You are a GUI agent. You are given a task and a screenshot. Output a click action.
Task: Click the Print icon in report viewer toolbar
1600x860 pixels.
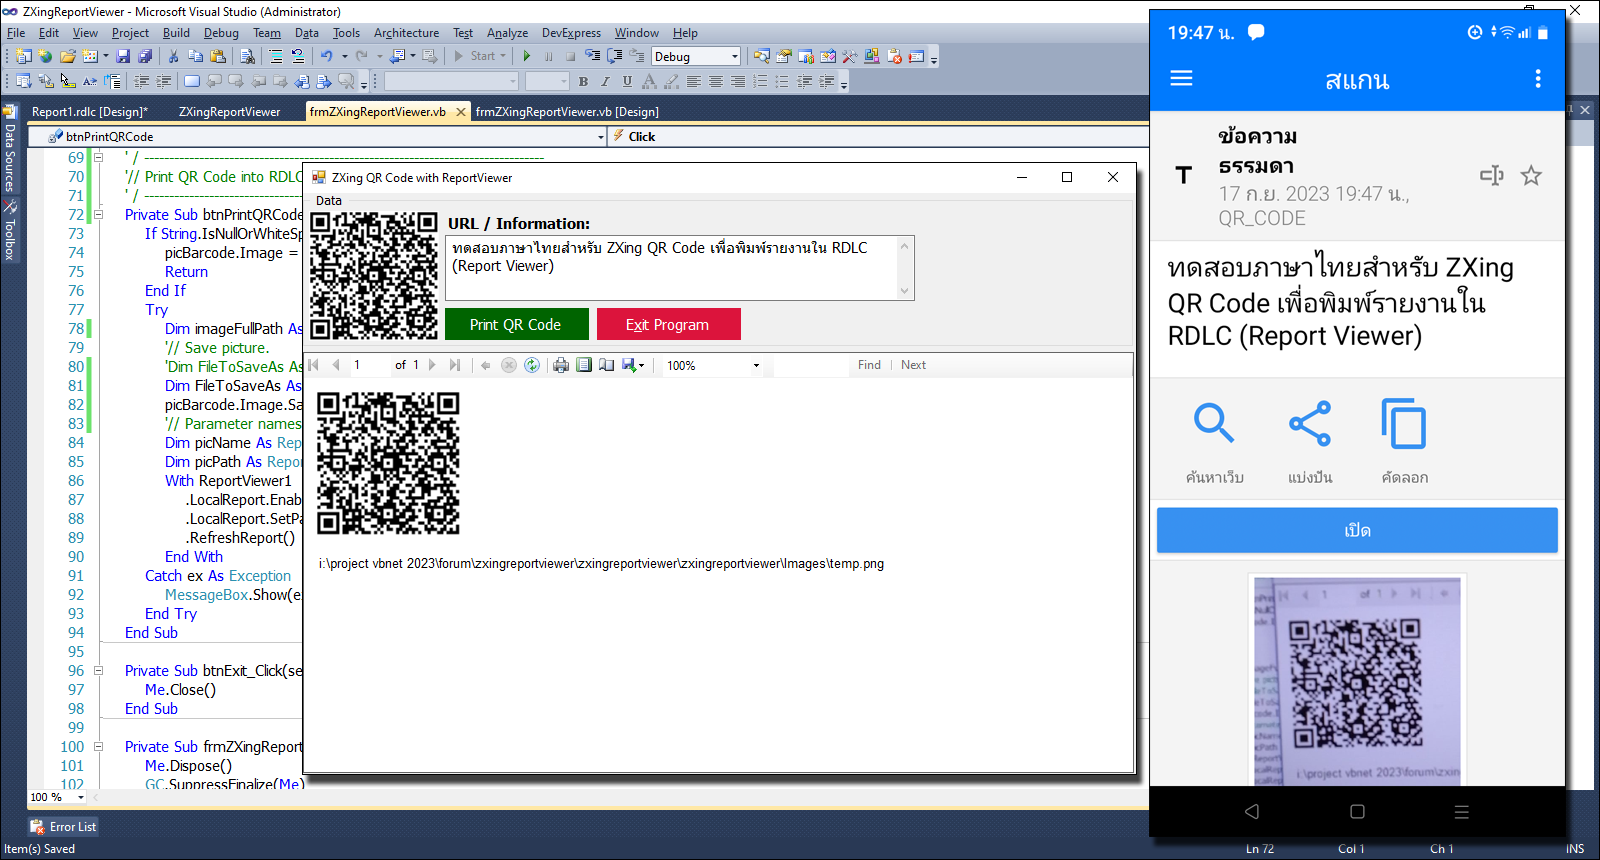click(561, 365)
